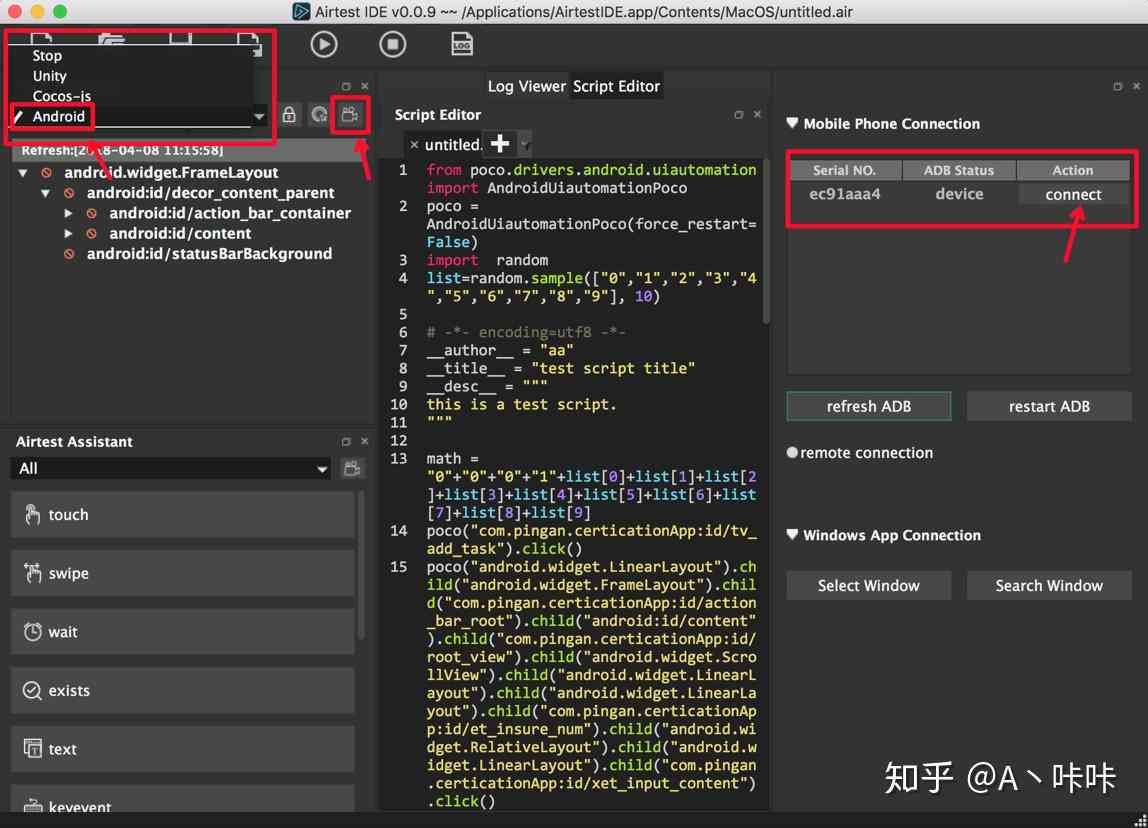1148x828 pixels.
Task: Choose Stop from the Poco mode list
Action: click(47, 56)
